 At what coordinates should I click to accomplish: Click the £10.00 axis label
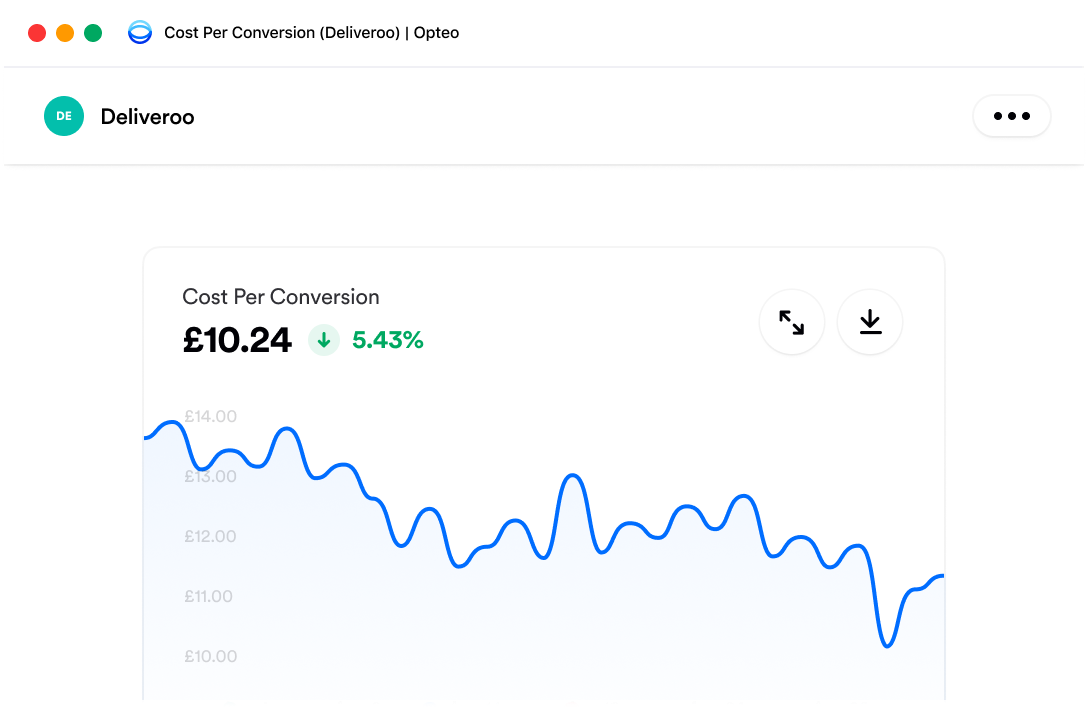pyautogui.click(x=210, y=656)
